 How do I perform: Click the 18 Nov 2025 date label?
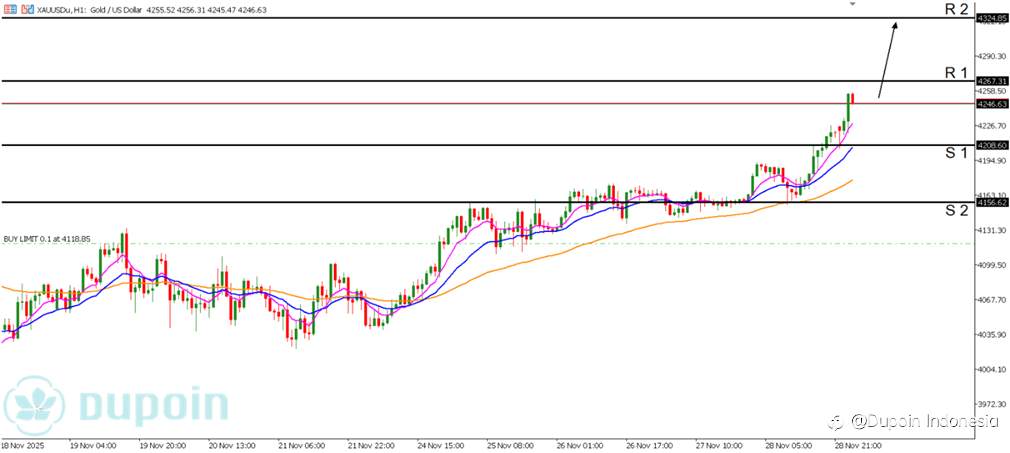tap(24, 445)
